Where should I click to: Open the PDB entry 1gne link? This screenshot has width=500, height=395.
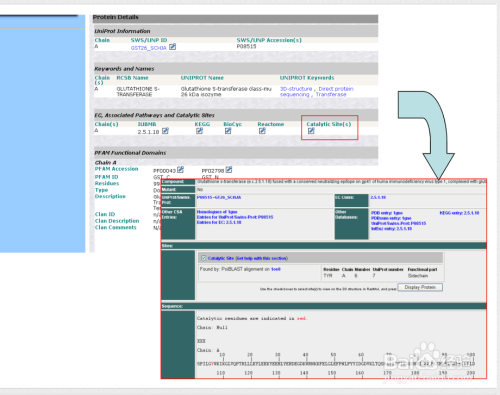pyautogui.click(x=387, y=213)
